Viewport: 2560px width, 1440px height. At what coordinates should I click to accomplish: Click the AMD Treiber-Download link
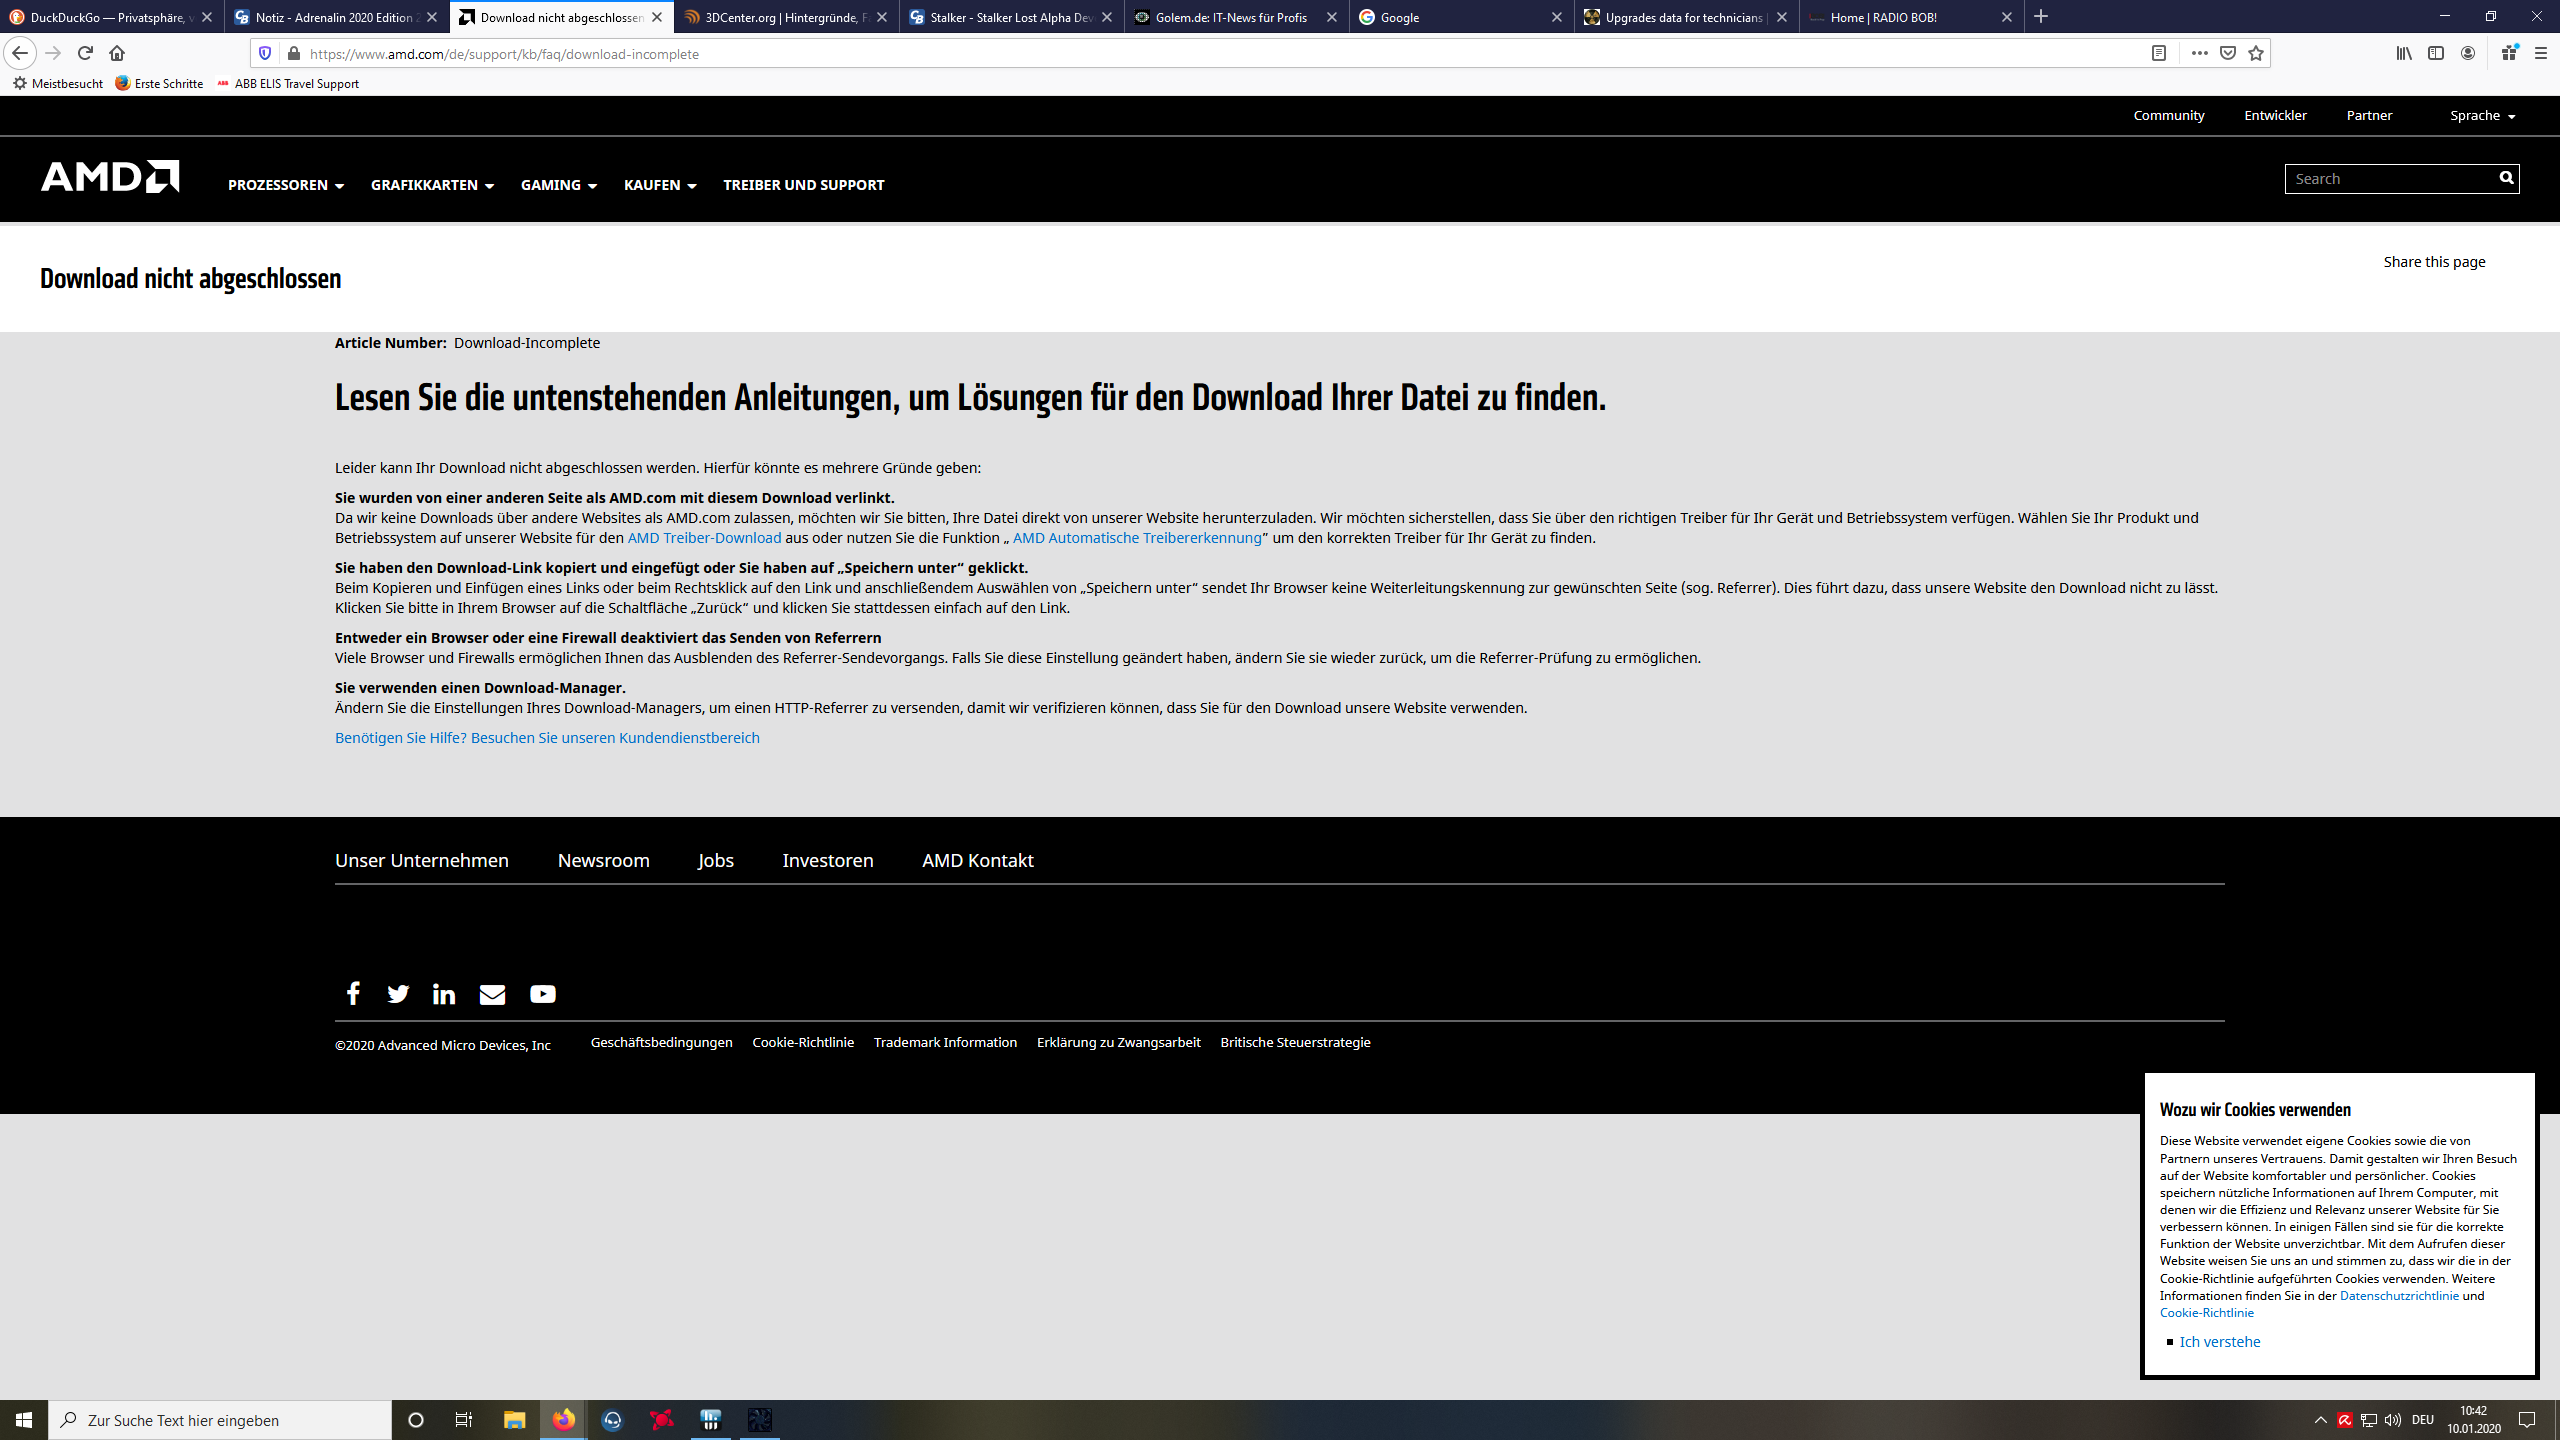pos(704,538)
